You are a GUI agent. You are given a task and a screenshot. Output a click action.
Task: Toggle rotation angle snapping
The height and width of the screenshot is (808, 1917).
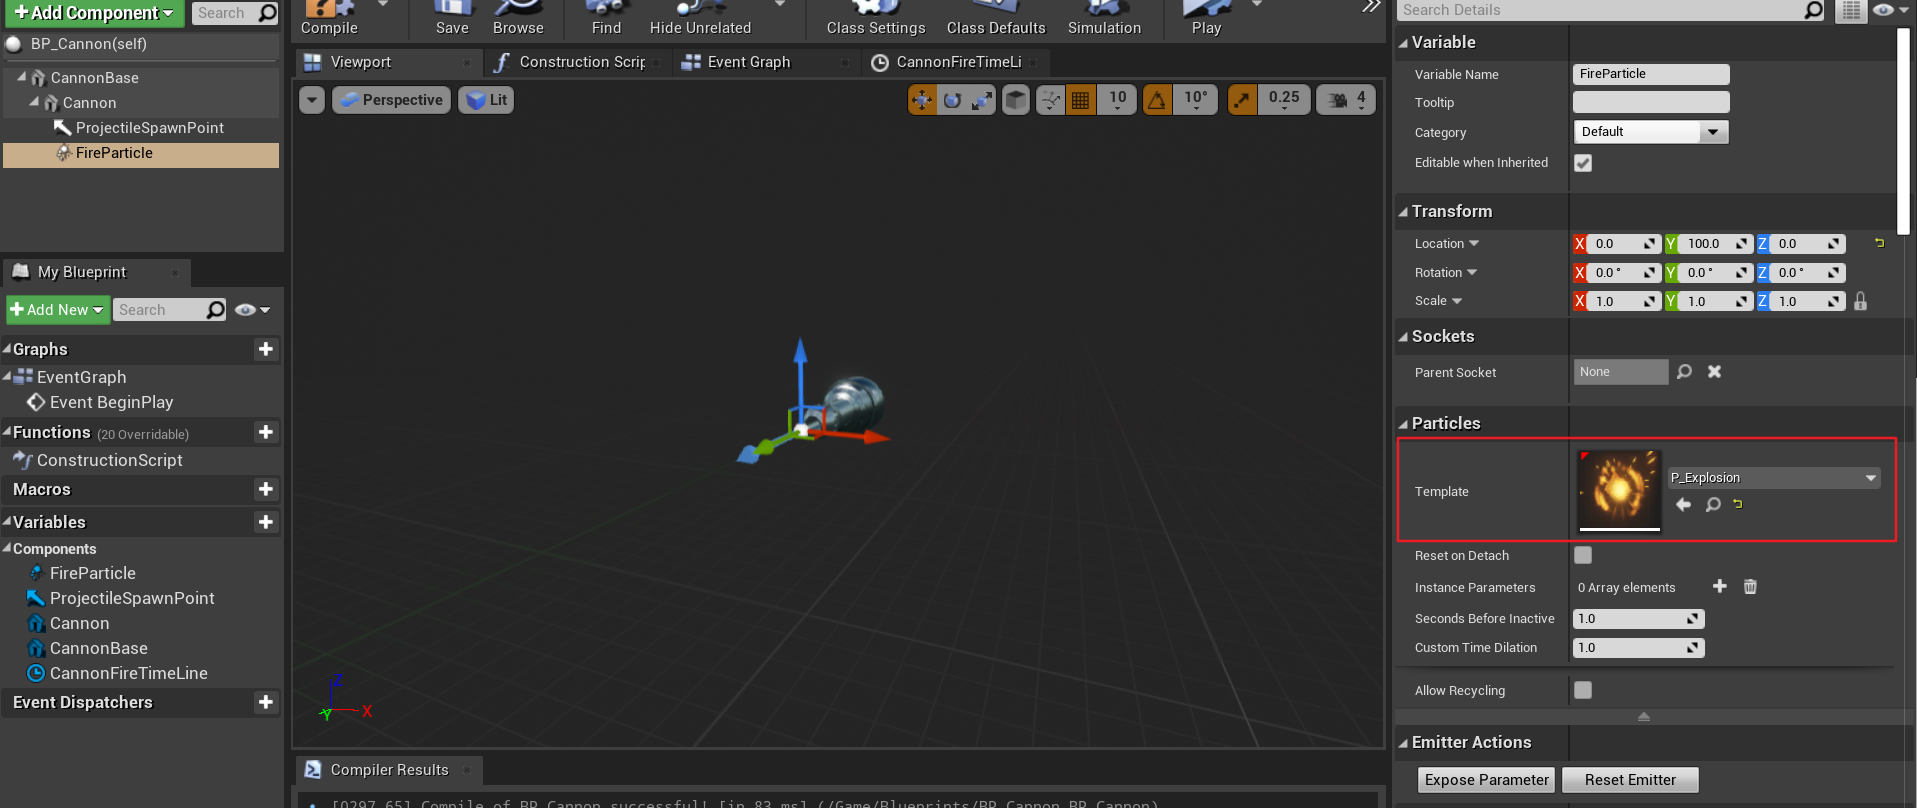coord(1157,100)
